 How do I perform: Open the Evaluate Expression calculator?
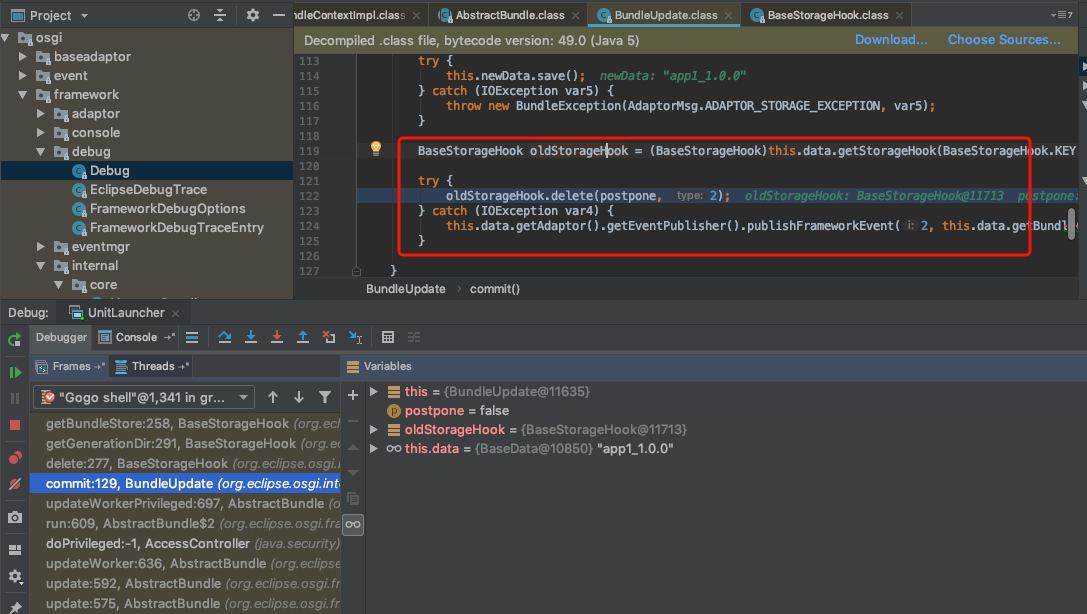point(388,337)
